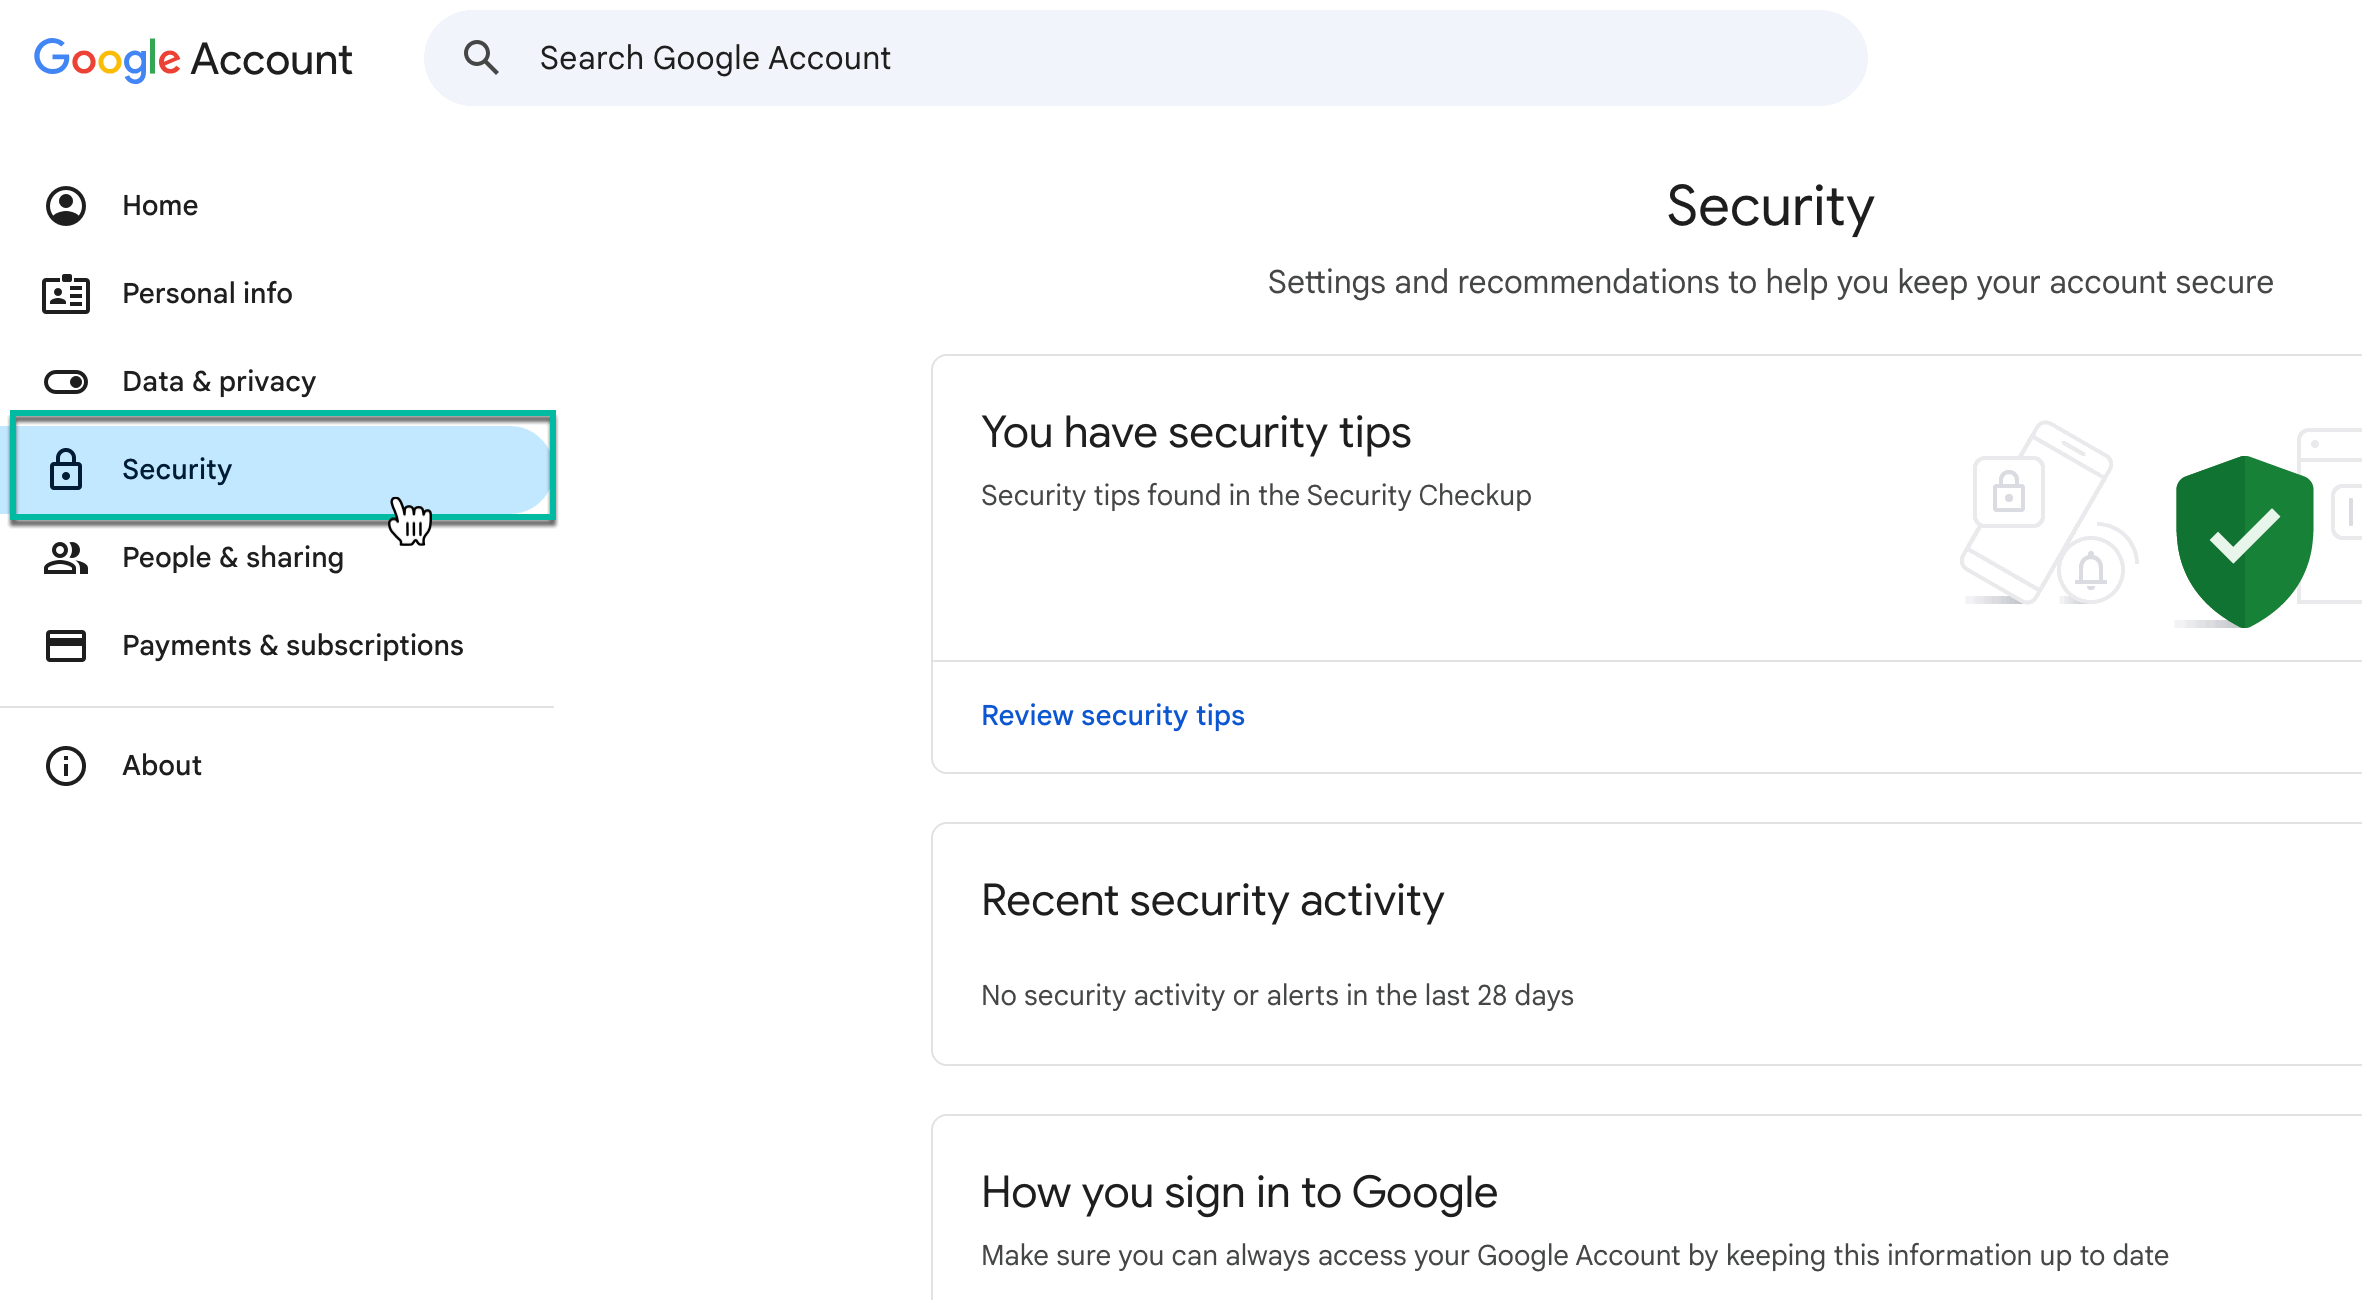Screen dimensions: 2362x1300
Task: Click the Payments & subscriptions card icon
Action: pos(66,645)
